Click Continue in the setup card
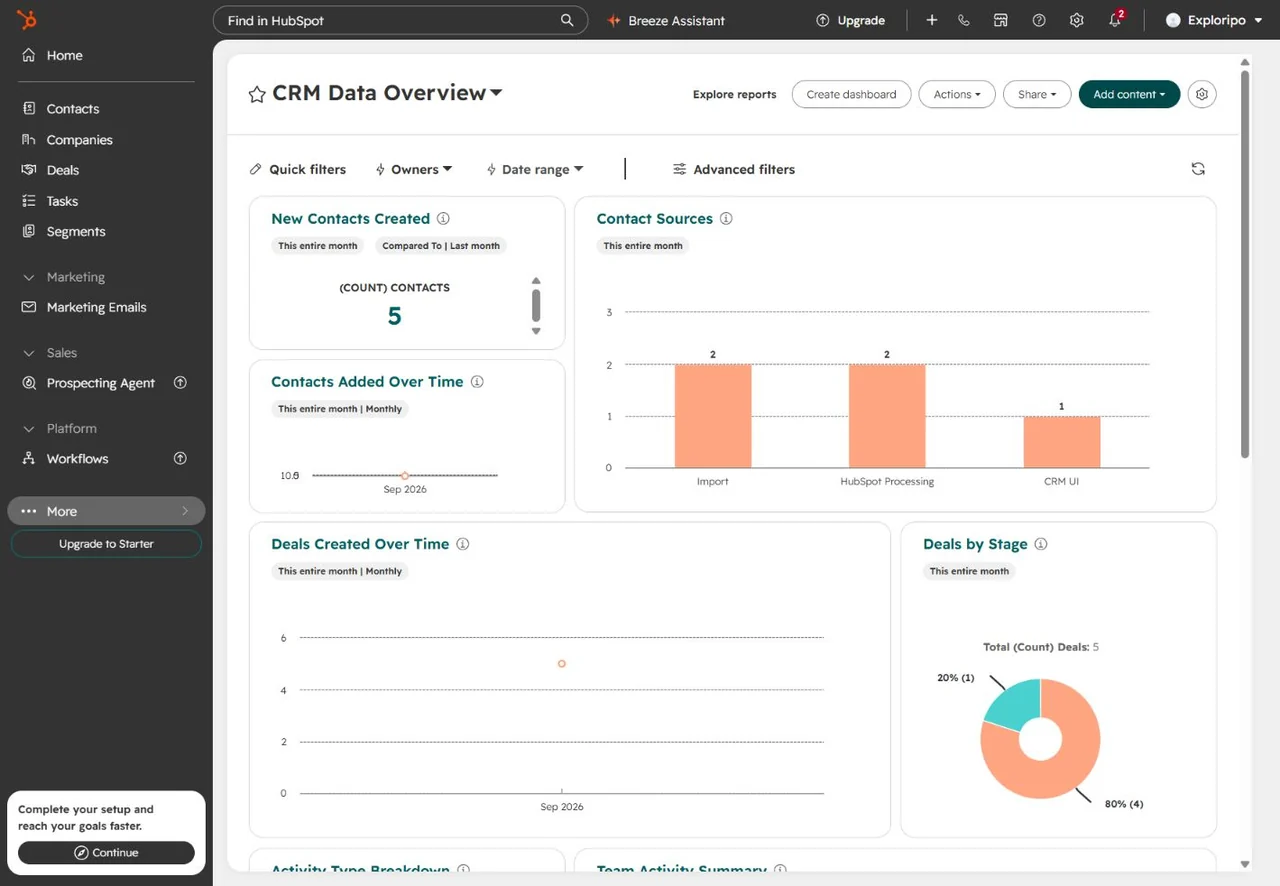1280x886 pixels. [x=106, y=853]
